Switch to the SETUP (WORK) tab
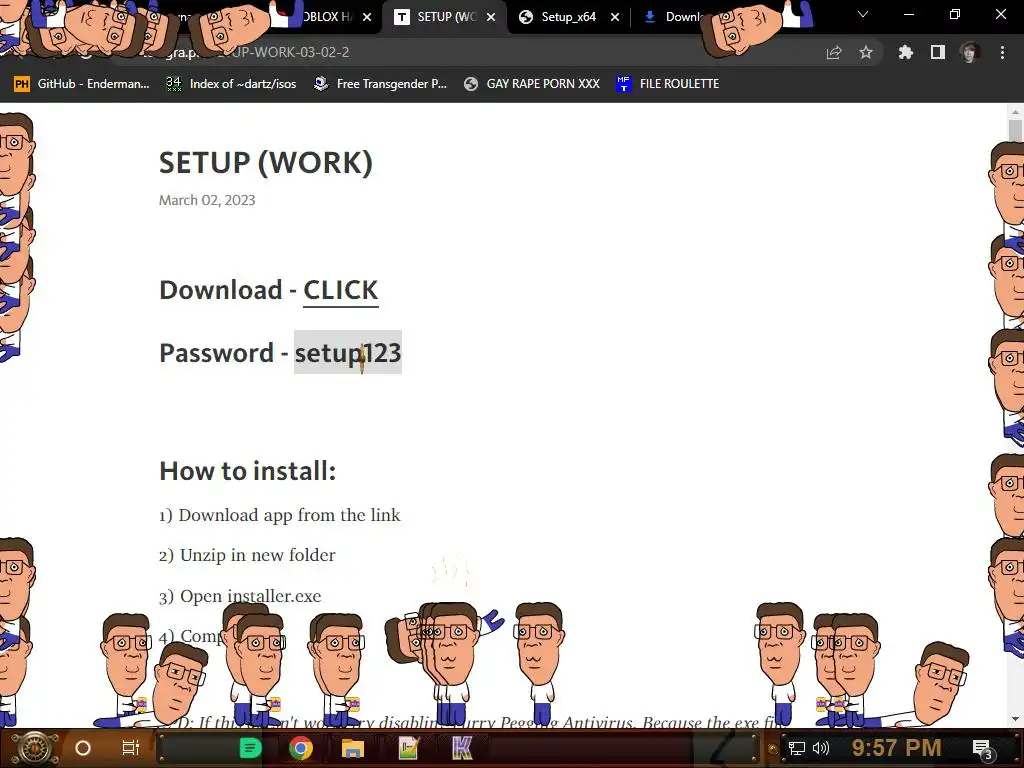The width and height of the screenshot is (1024, 768). pyautogui.click(x=446, y=17)
